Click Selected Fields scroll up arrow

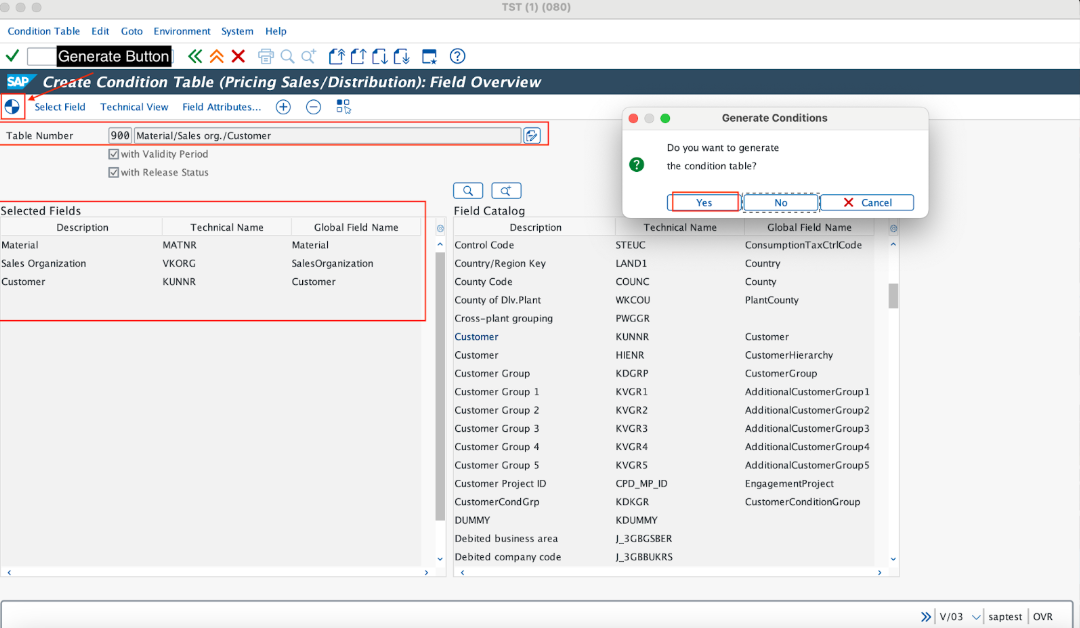click(x=440, y=244)
